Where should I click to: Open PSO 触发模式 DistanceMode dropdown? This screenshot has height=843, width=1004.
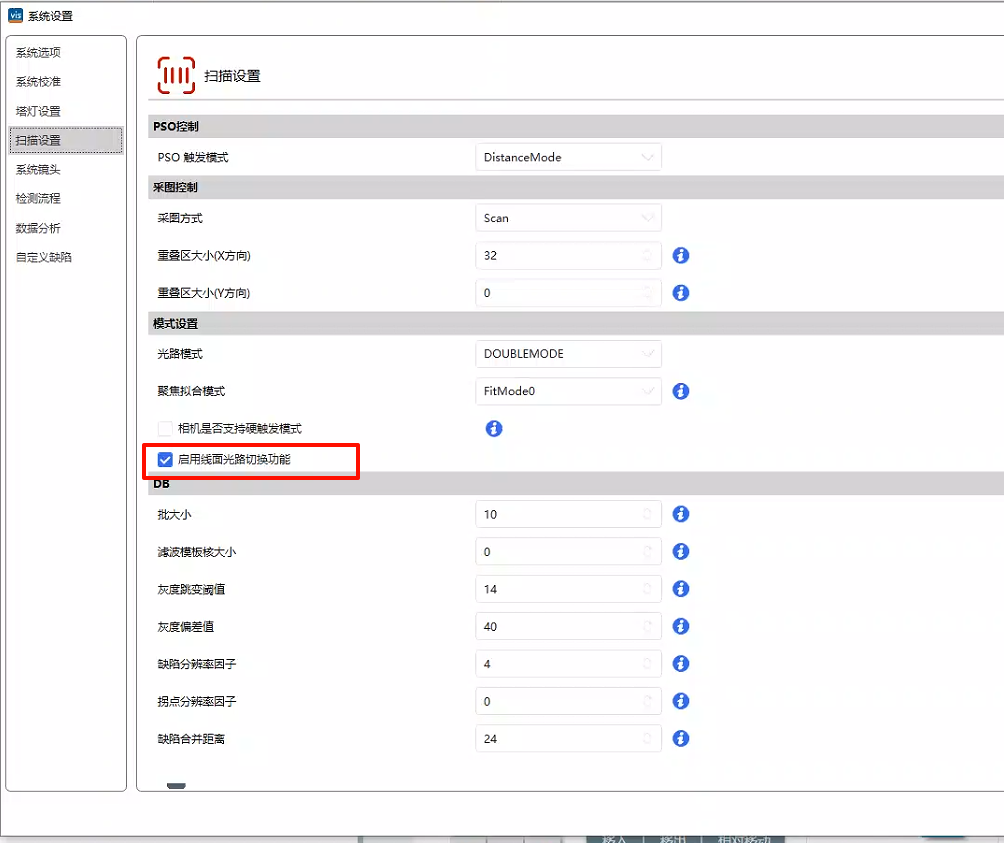point(567,157)
